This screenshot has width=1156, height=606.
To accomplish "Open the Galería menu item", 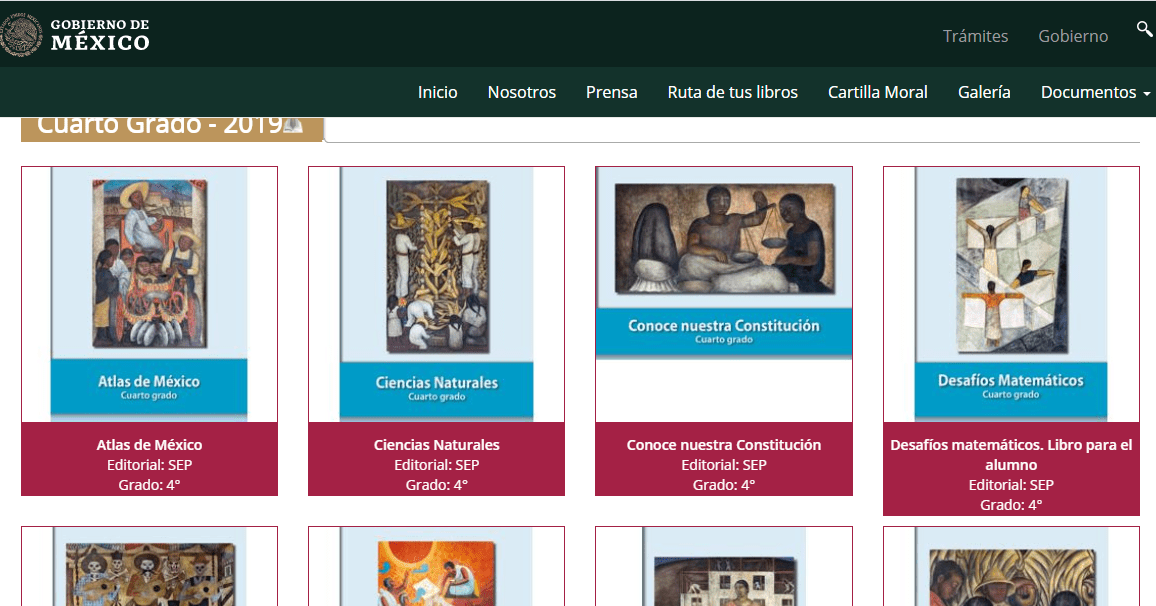I will [x=983, y=92].
